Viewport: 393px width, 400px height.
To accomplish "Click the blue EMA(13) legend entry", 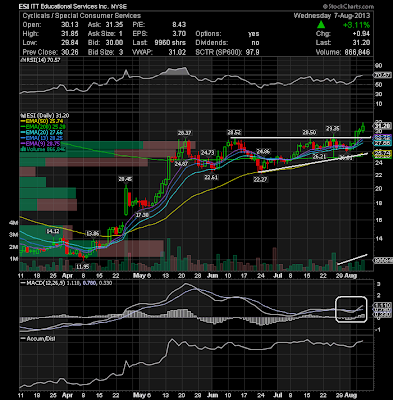I will 43,138.
